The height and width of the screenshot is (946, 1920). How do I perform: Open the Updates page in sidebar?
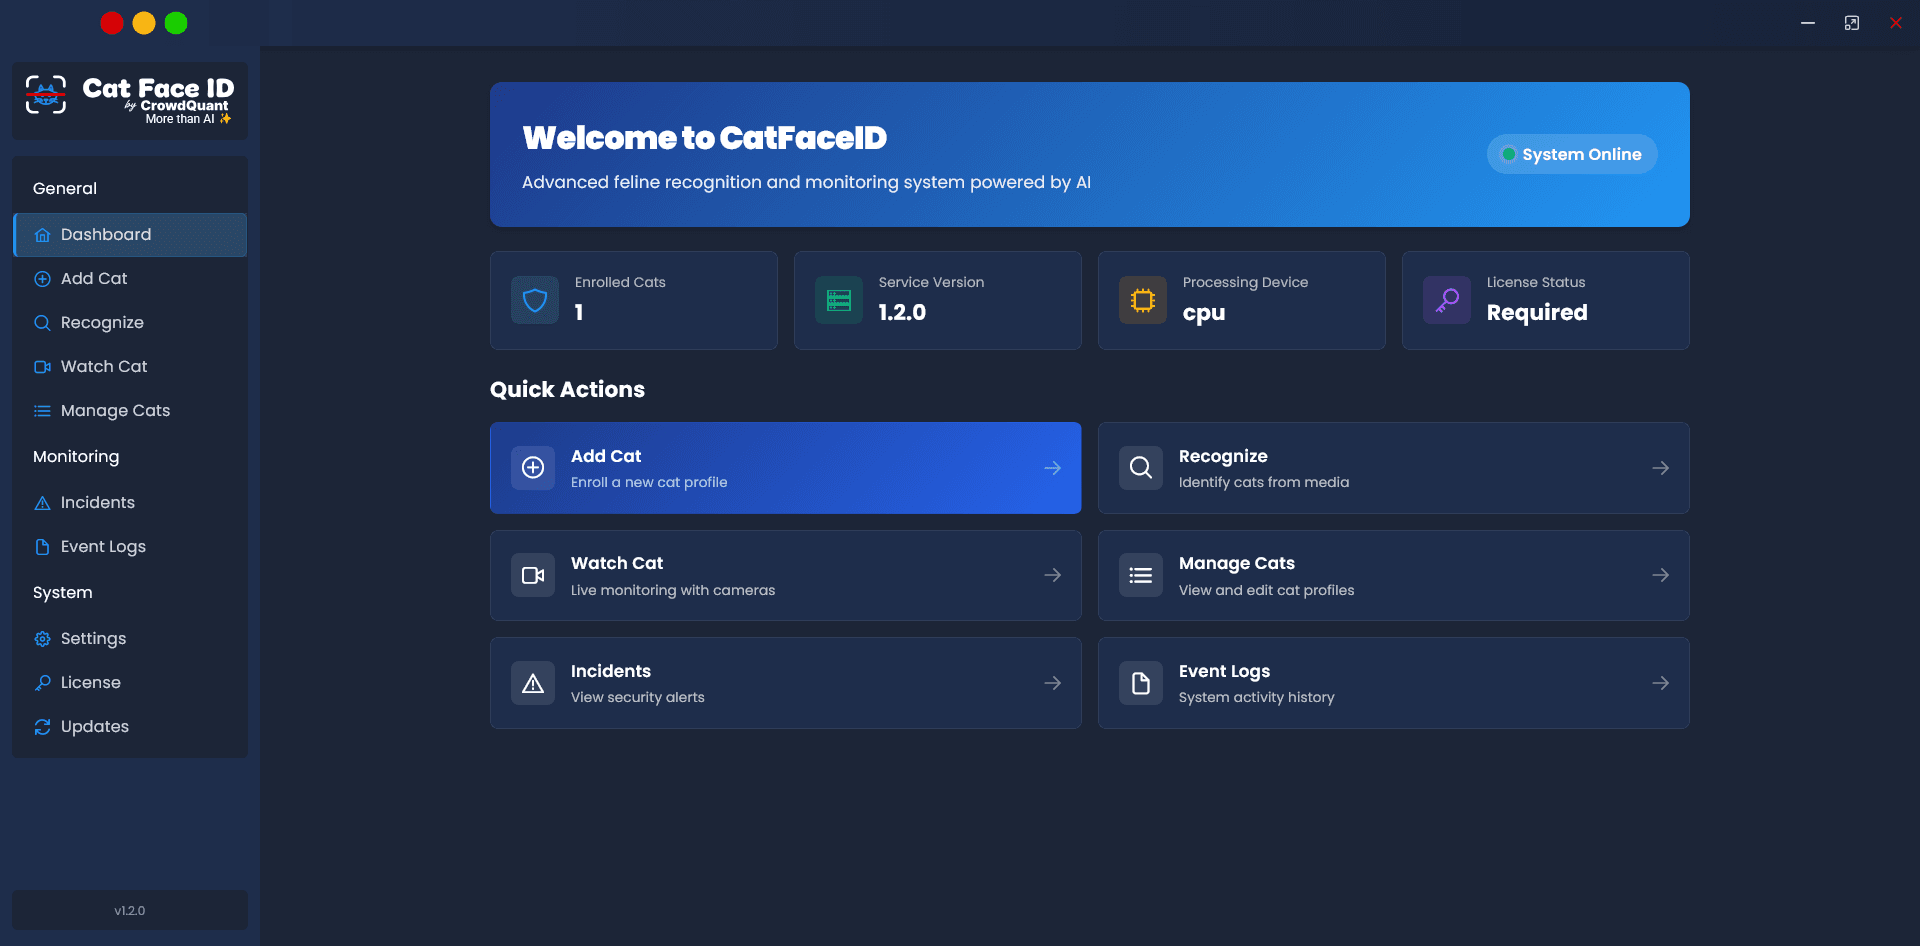tap(130, 727)
